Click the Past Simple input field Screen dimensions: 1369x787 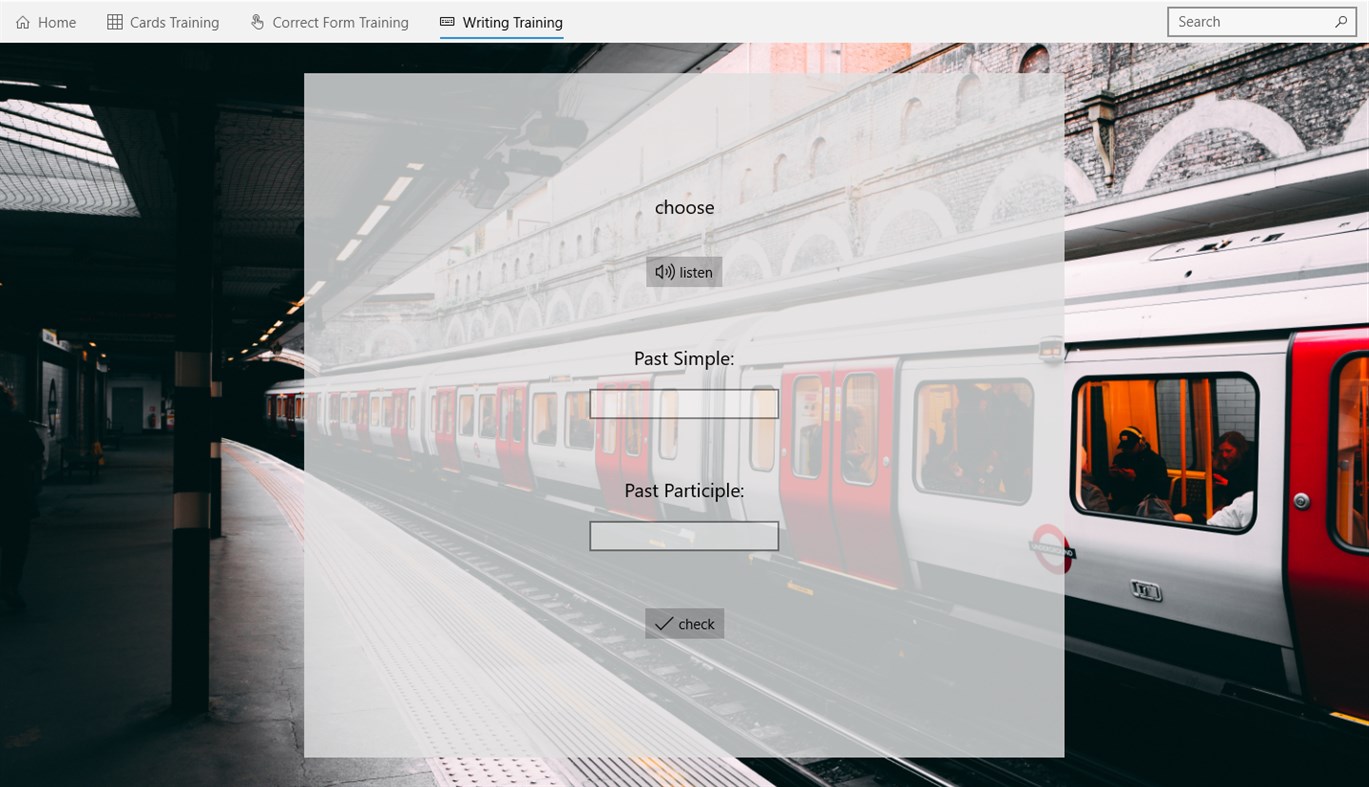(x=684, y=404)
